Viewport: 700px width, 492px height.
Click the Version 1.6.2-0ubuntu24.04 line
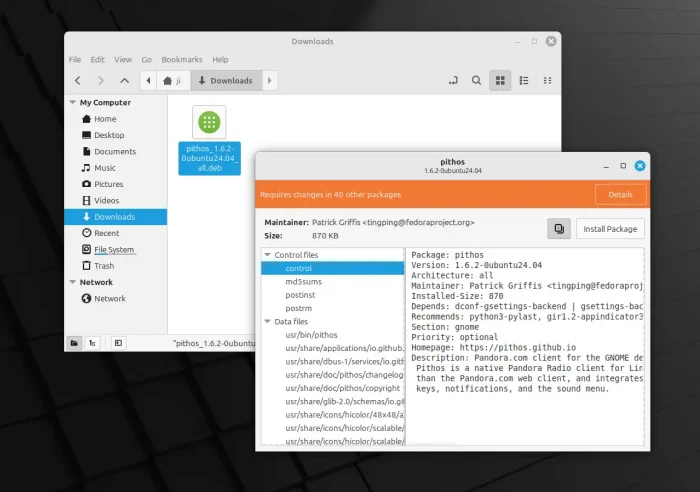coord(476,265)
